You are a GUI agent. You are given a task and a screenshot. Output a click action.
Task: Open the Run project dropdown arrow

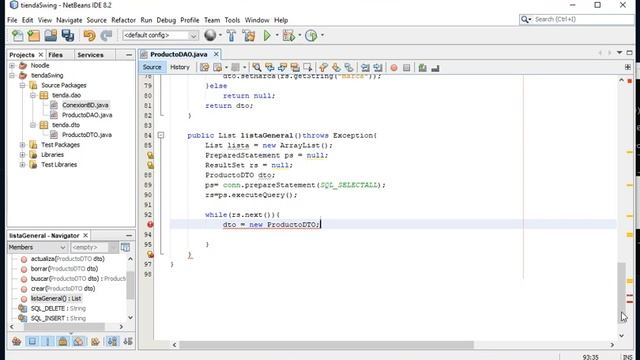(x=277, y=36)
